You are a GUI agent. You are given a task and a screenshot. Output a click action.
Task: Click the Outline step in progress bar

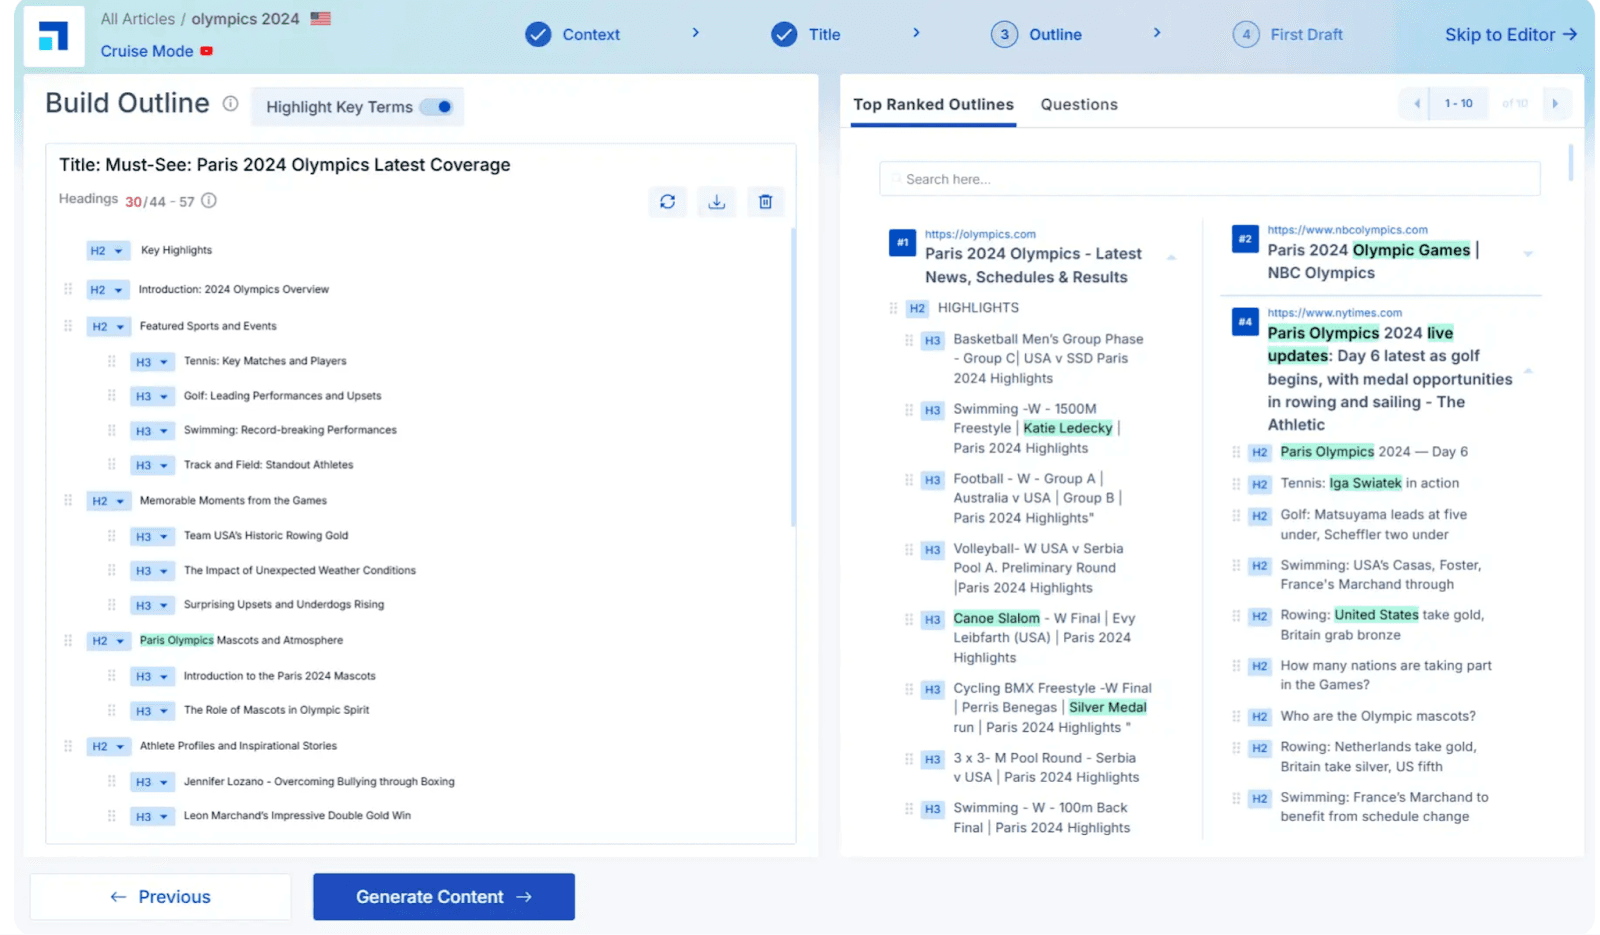click(1037, 35)
